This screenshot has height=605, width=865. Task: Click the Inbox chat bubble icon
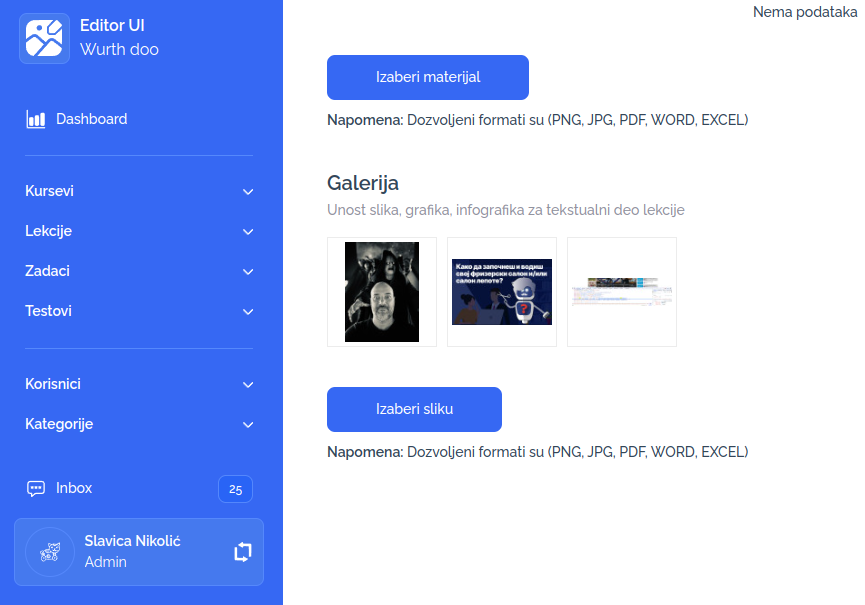36,489
